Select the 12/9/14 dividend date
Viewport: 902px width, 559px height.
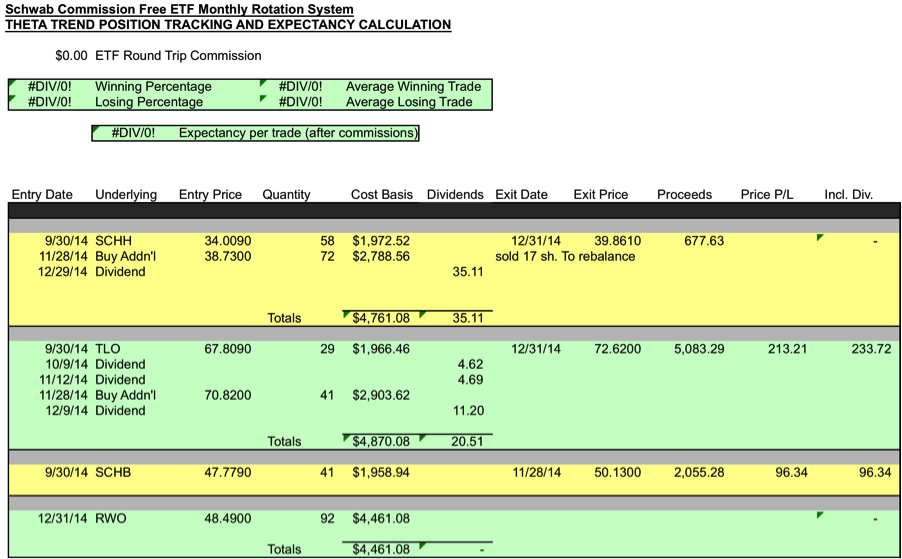67,411
